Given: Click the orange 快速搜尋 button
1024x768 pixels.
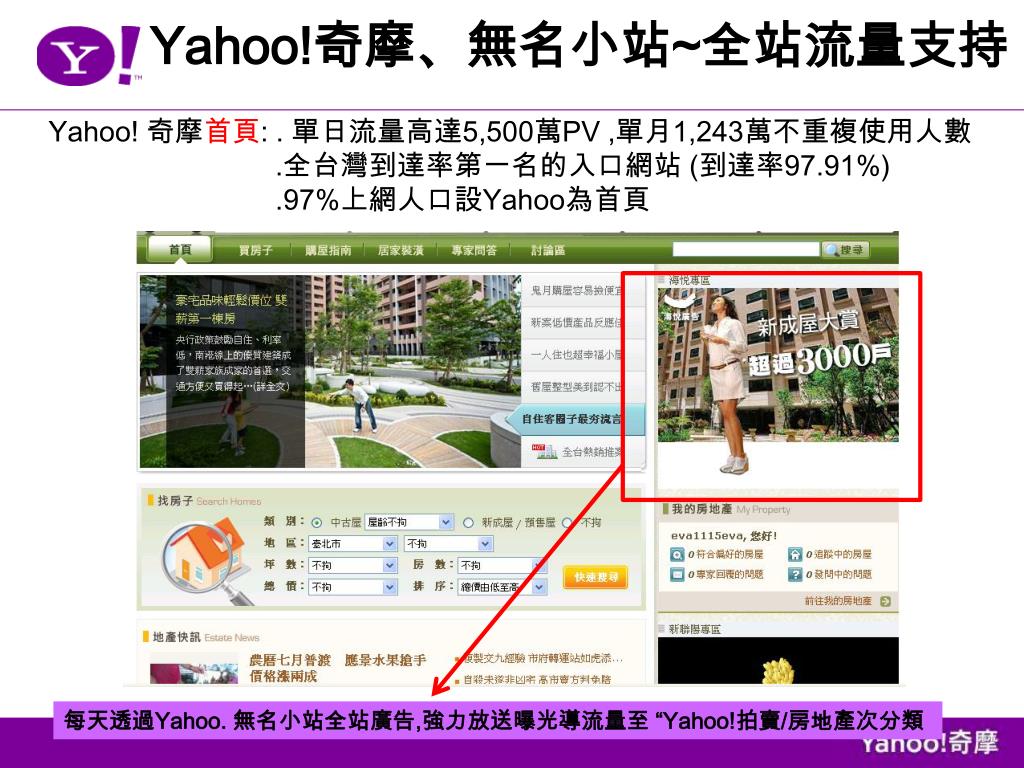Looking at the screenshot, I should [x=595, y=577].
